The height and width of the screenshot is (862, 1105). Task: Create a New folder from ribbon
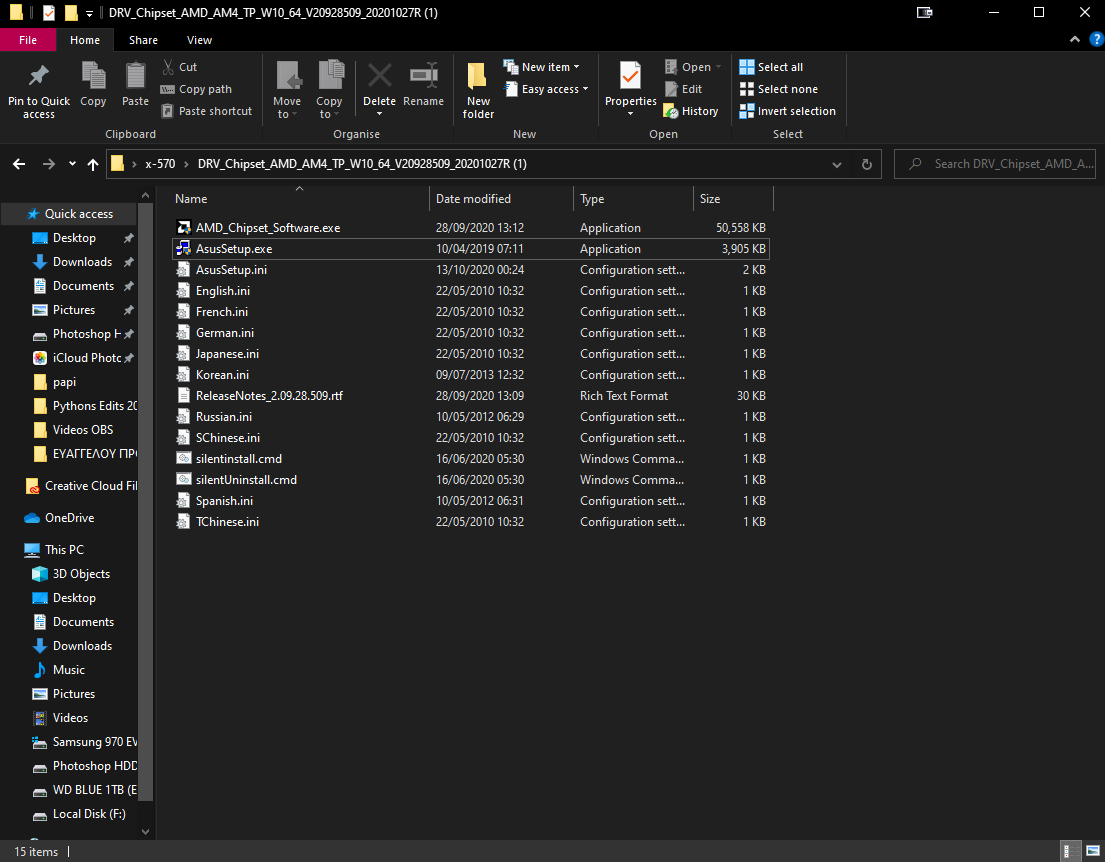click(478, 90)
